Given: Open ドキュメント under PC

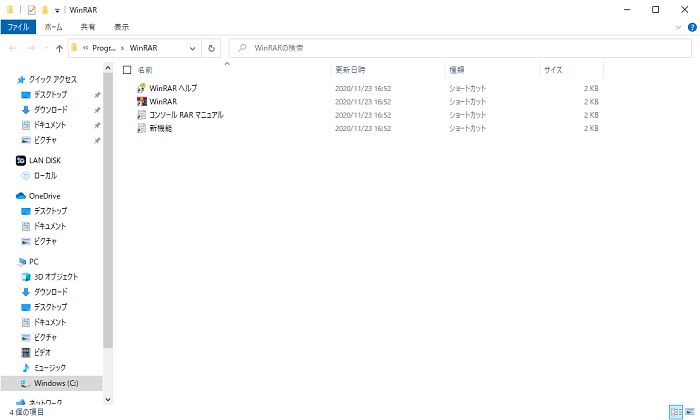Looking at the screenshot, I should (x=50, y=322).
